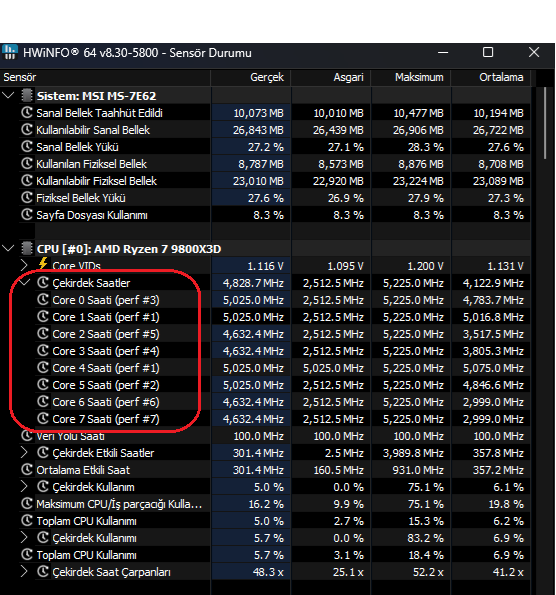Click clock icon of Kullanılabilir Fiziksel Bellek
Viewport: 556px width, 595px height.
tap(27, 181)
